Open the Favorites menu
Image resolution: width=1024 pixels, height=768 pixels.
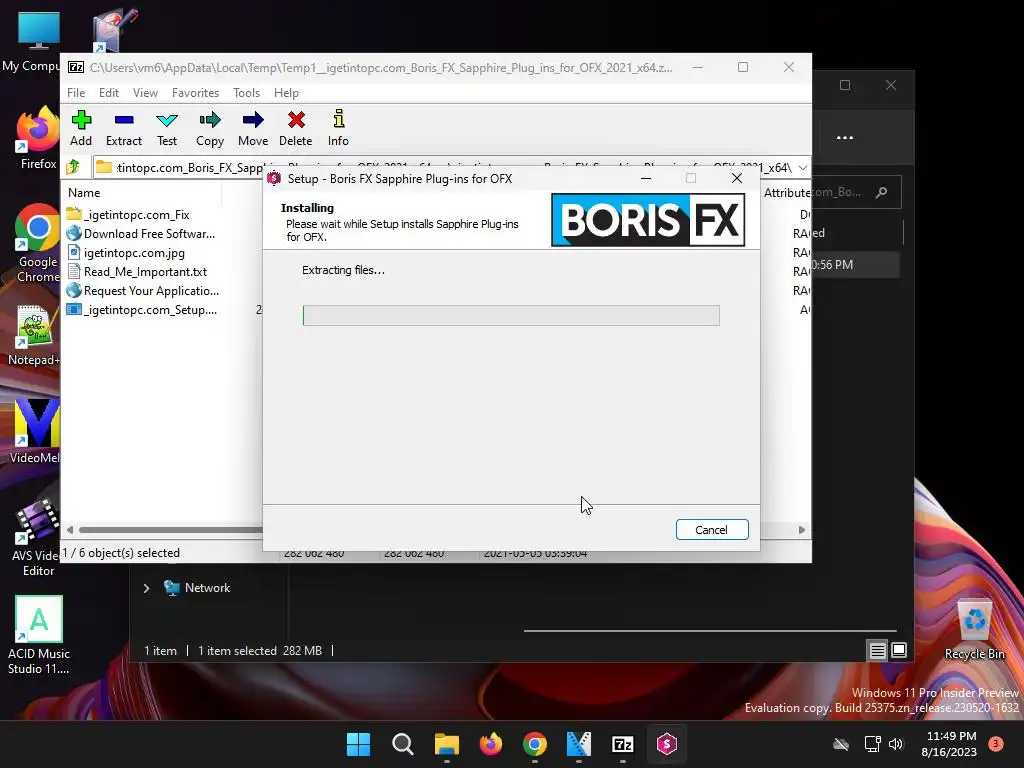pos(195,93)
